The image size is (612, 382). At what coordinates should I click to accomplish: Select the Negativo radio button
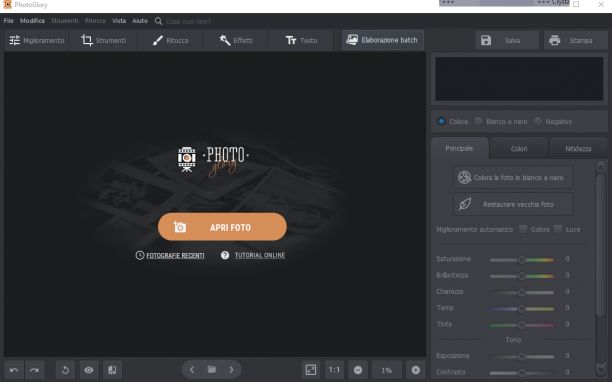(x=538, y=121)
